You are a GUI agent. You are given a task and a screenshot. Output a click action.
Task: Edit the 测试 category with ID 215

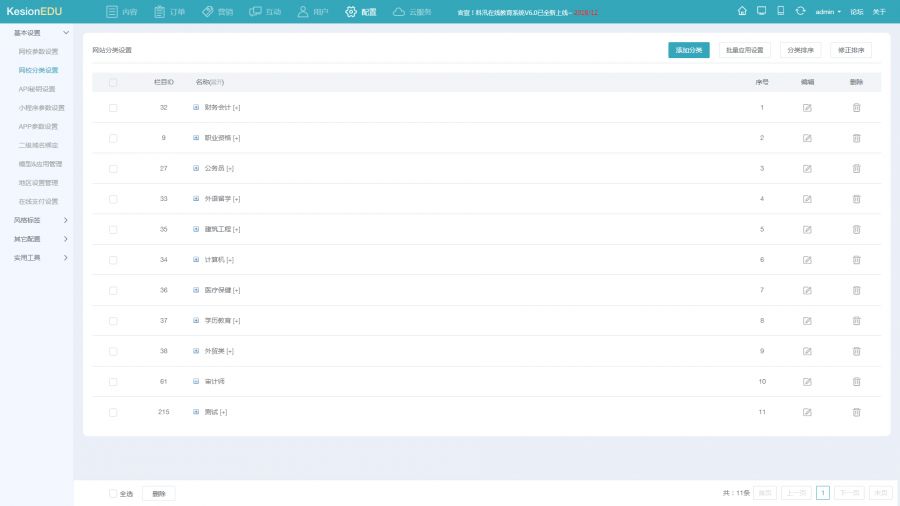(807, 412)
